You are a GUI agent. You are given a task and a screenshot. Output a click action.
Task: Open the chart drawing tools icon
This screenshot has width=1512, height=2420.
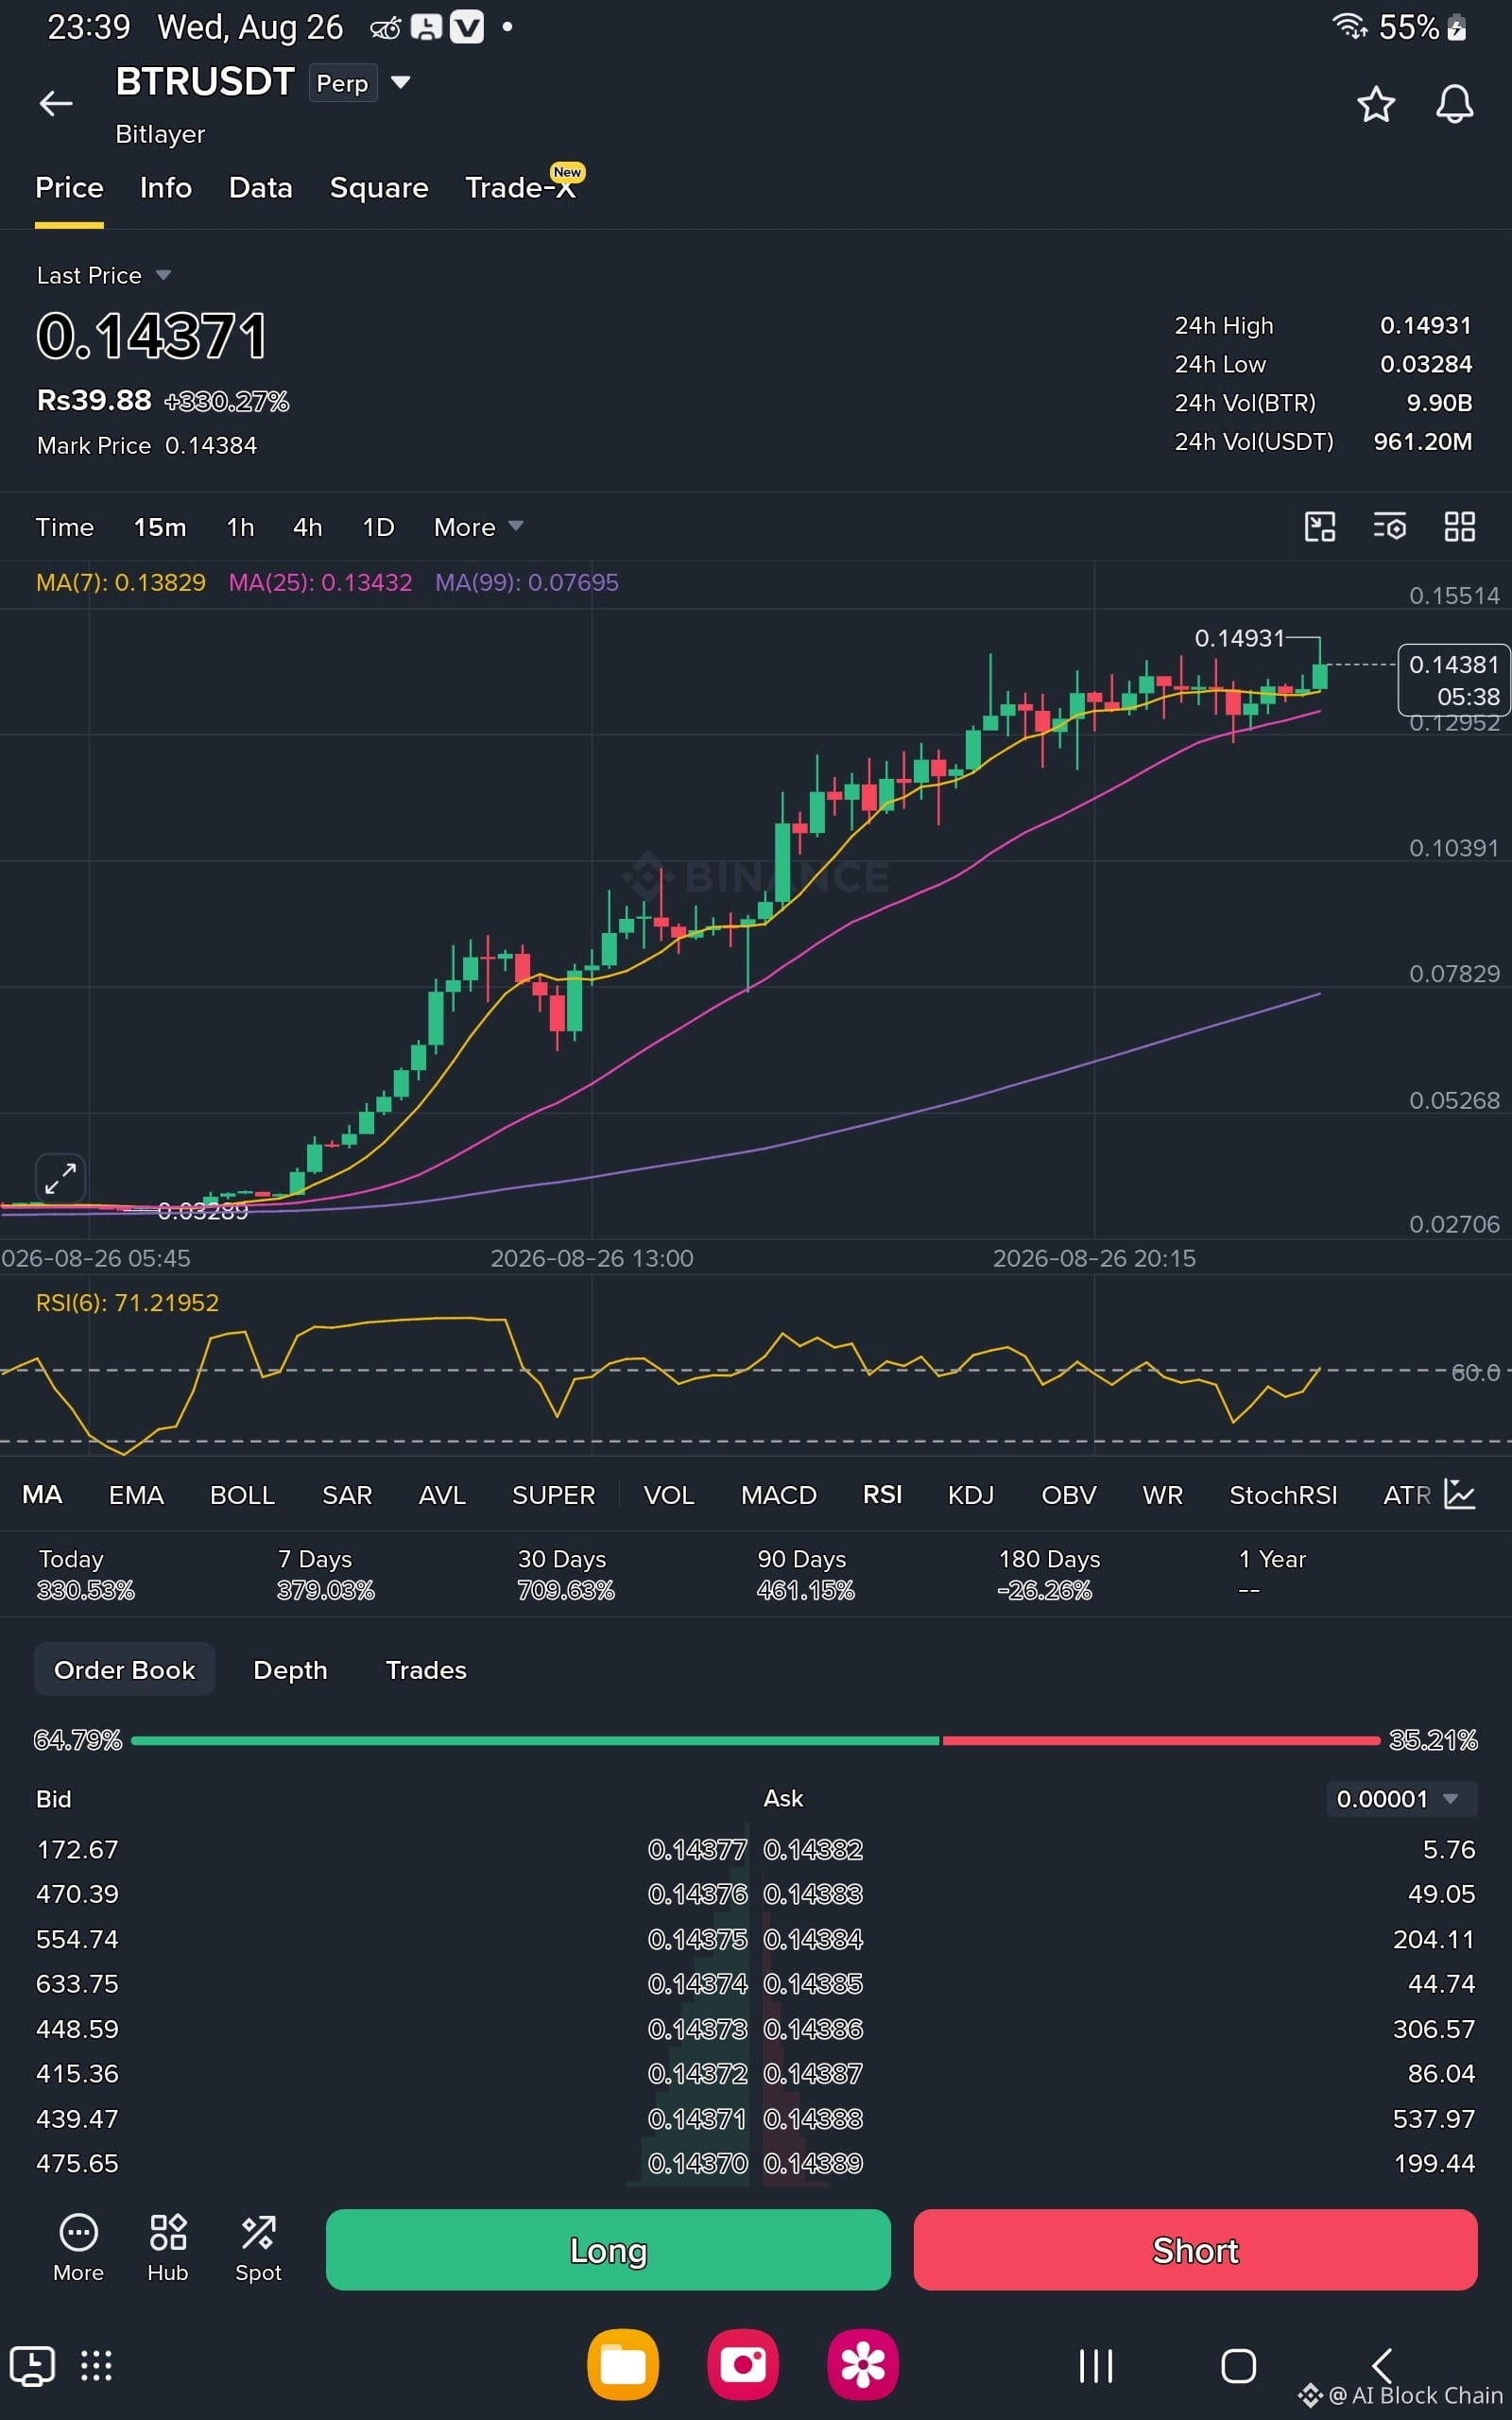click(x=1320, y=527)
